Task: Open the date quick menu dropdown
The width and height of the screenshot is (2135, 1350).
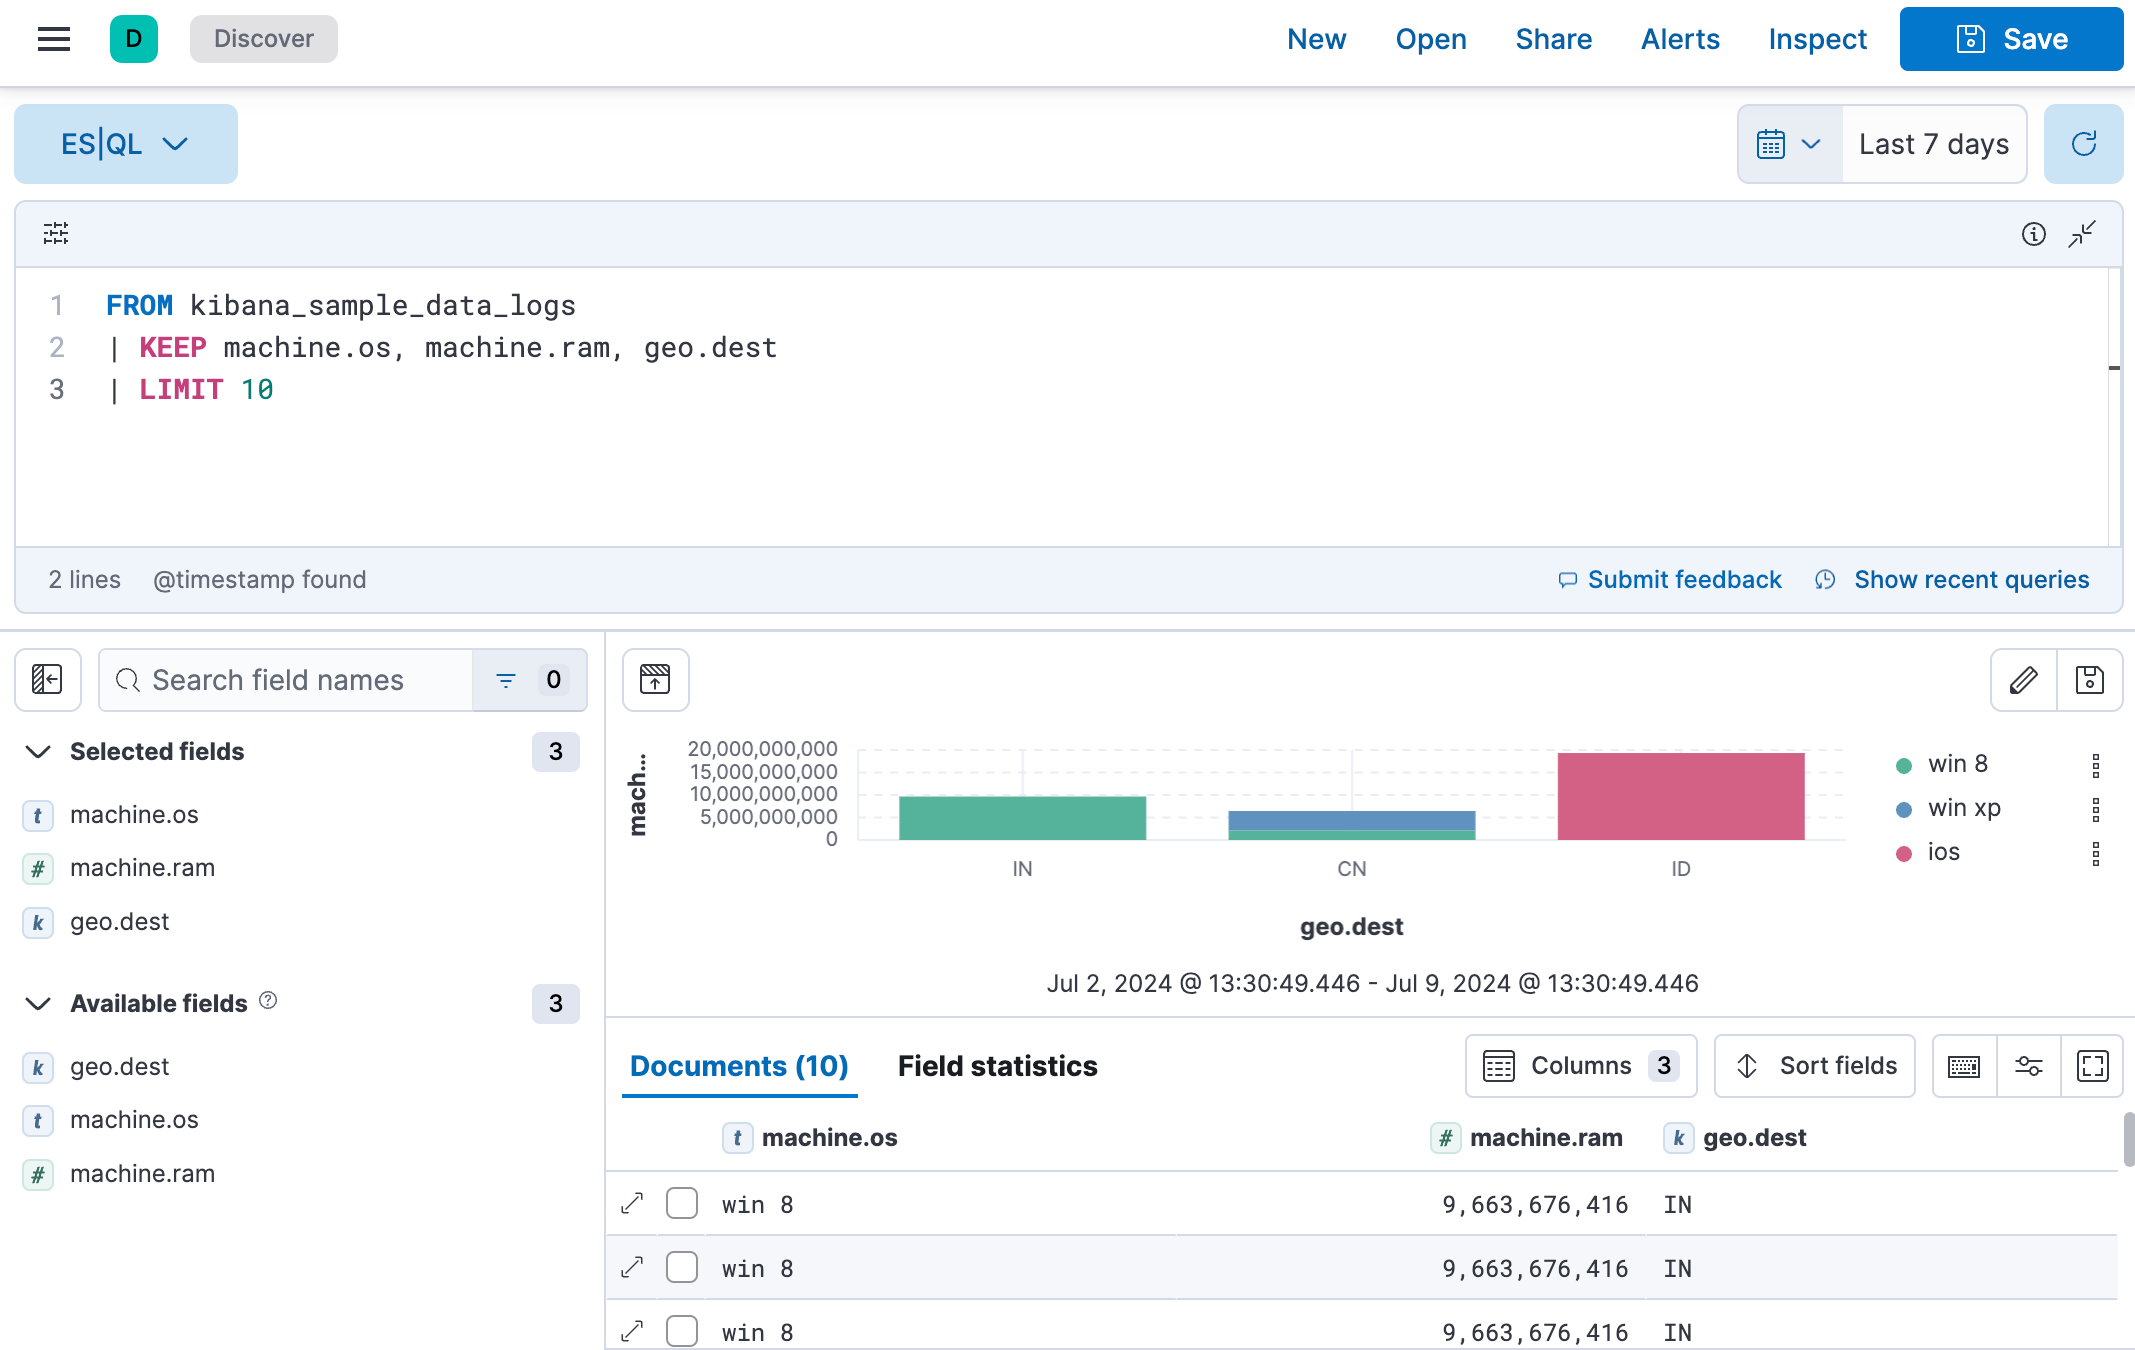Action: [1789, 144]
